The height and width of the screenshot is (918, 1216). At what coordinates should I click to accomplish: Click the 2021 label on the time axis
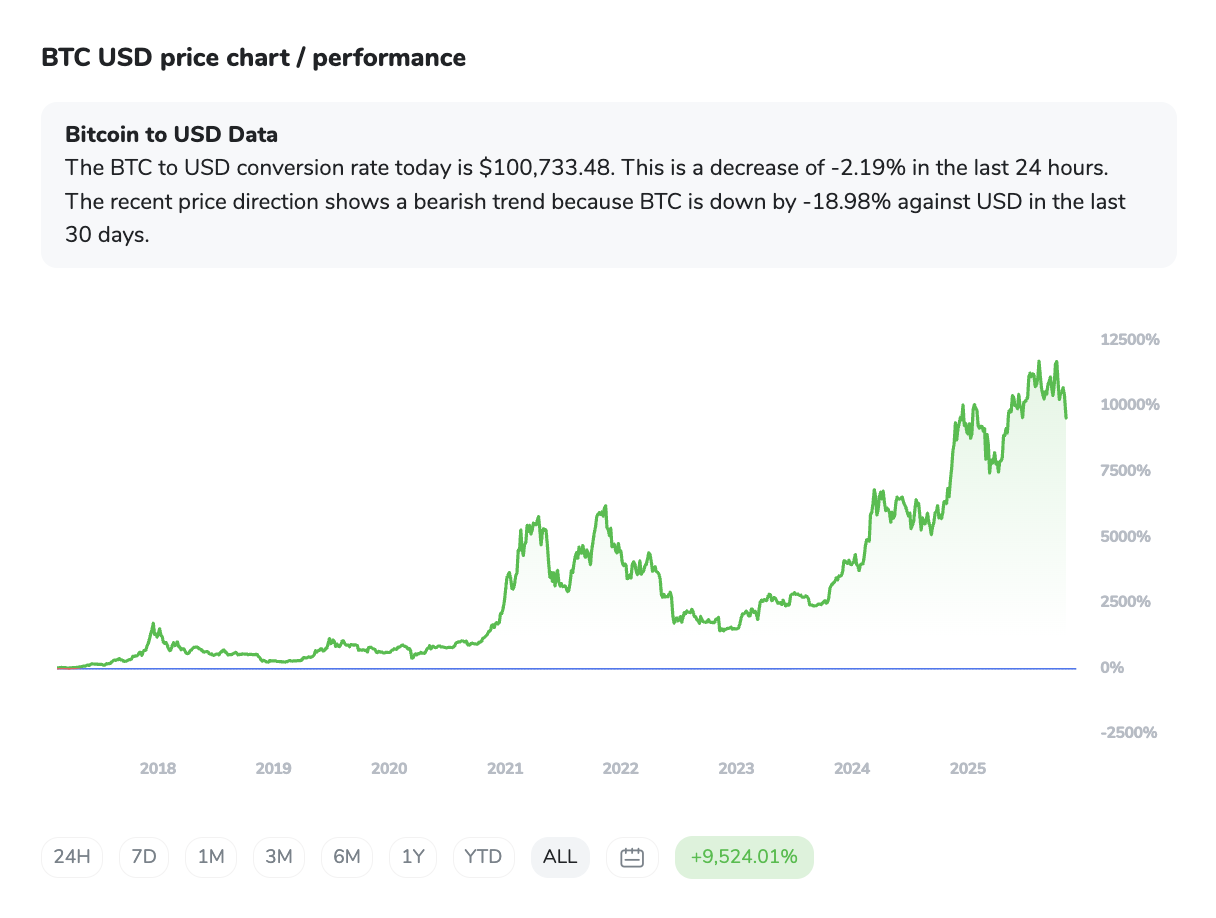coord(505,769)
